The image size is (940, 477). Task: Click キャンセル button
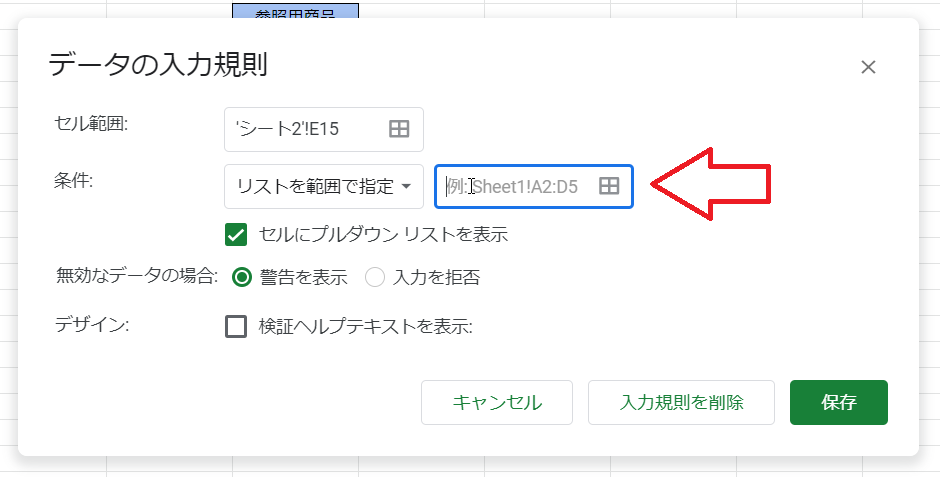click(497, 402)
